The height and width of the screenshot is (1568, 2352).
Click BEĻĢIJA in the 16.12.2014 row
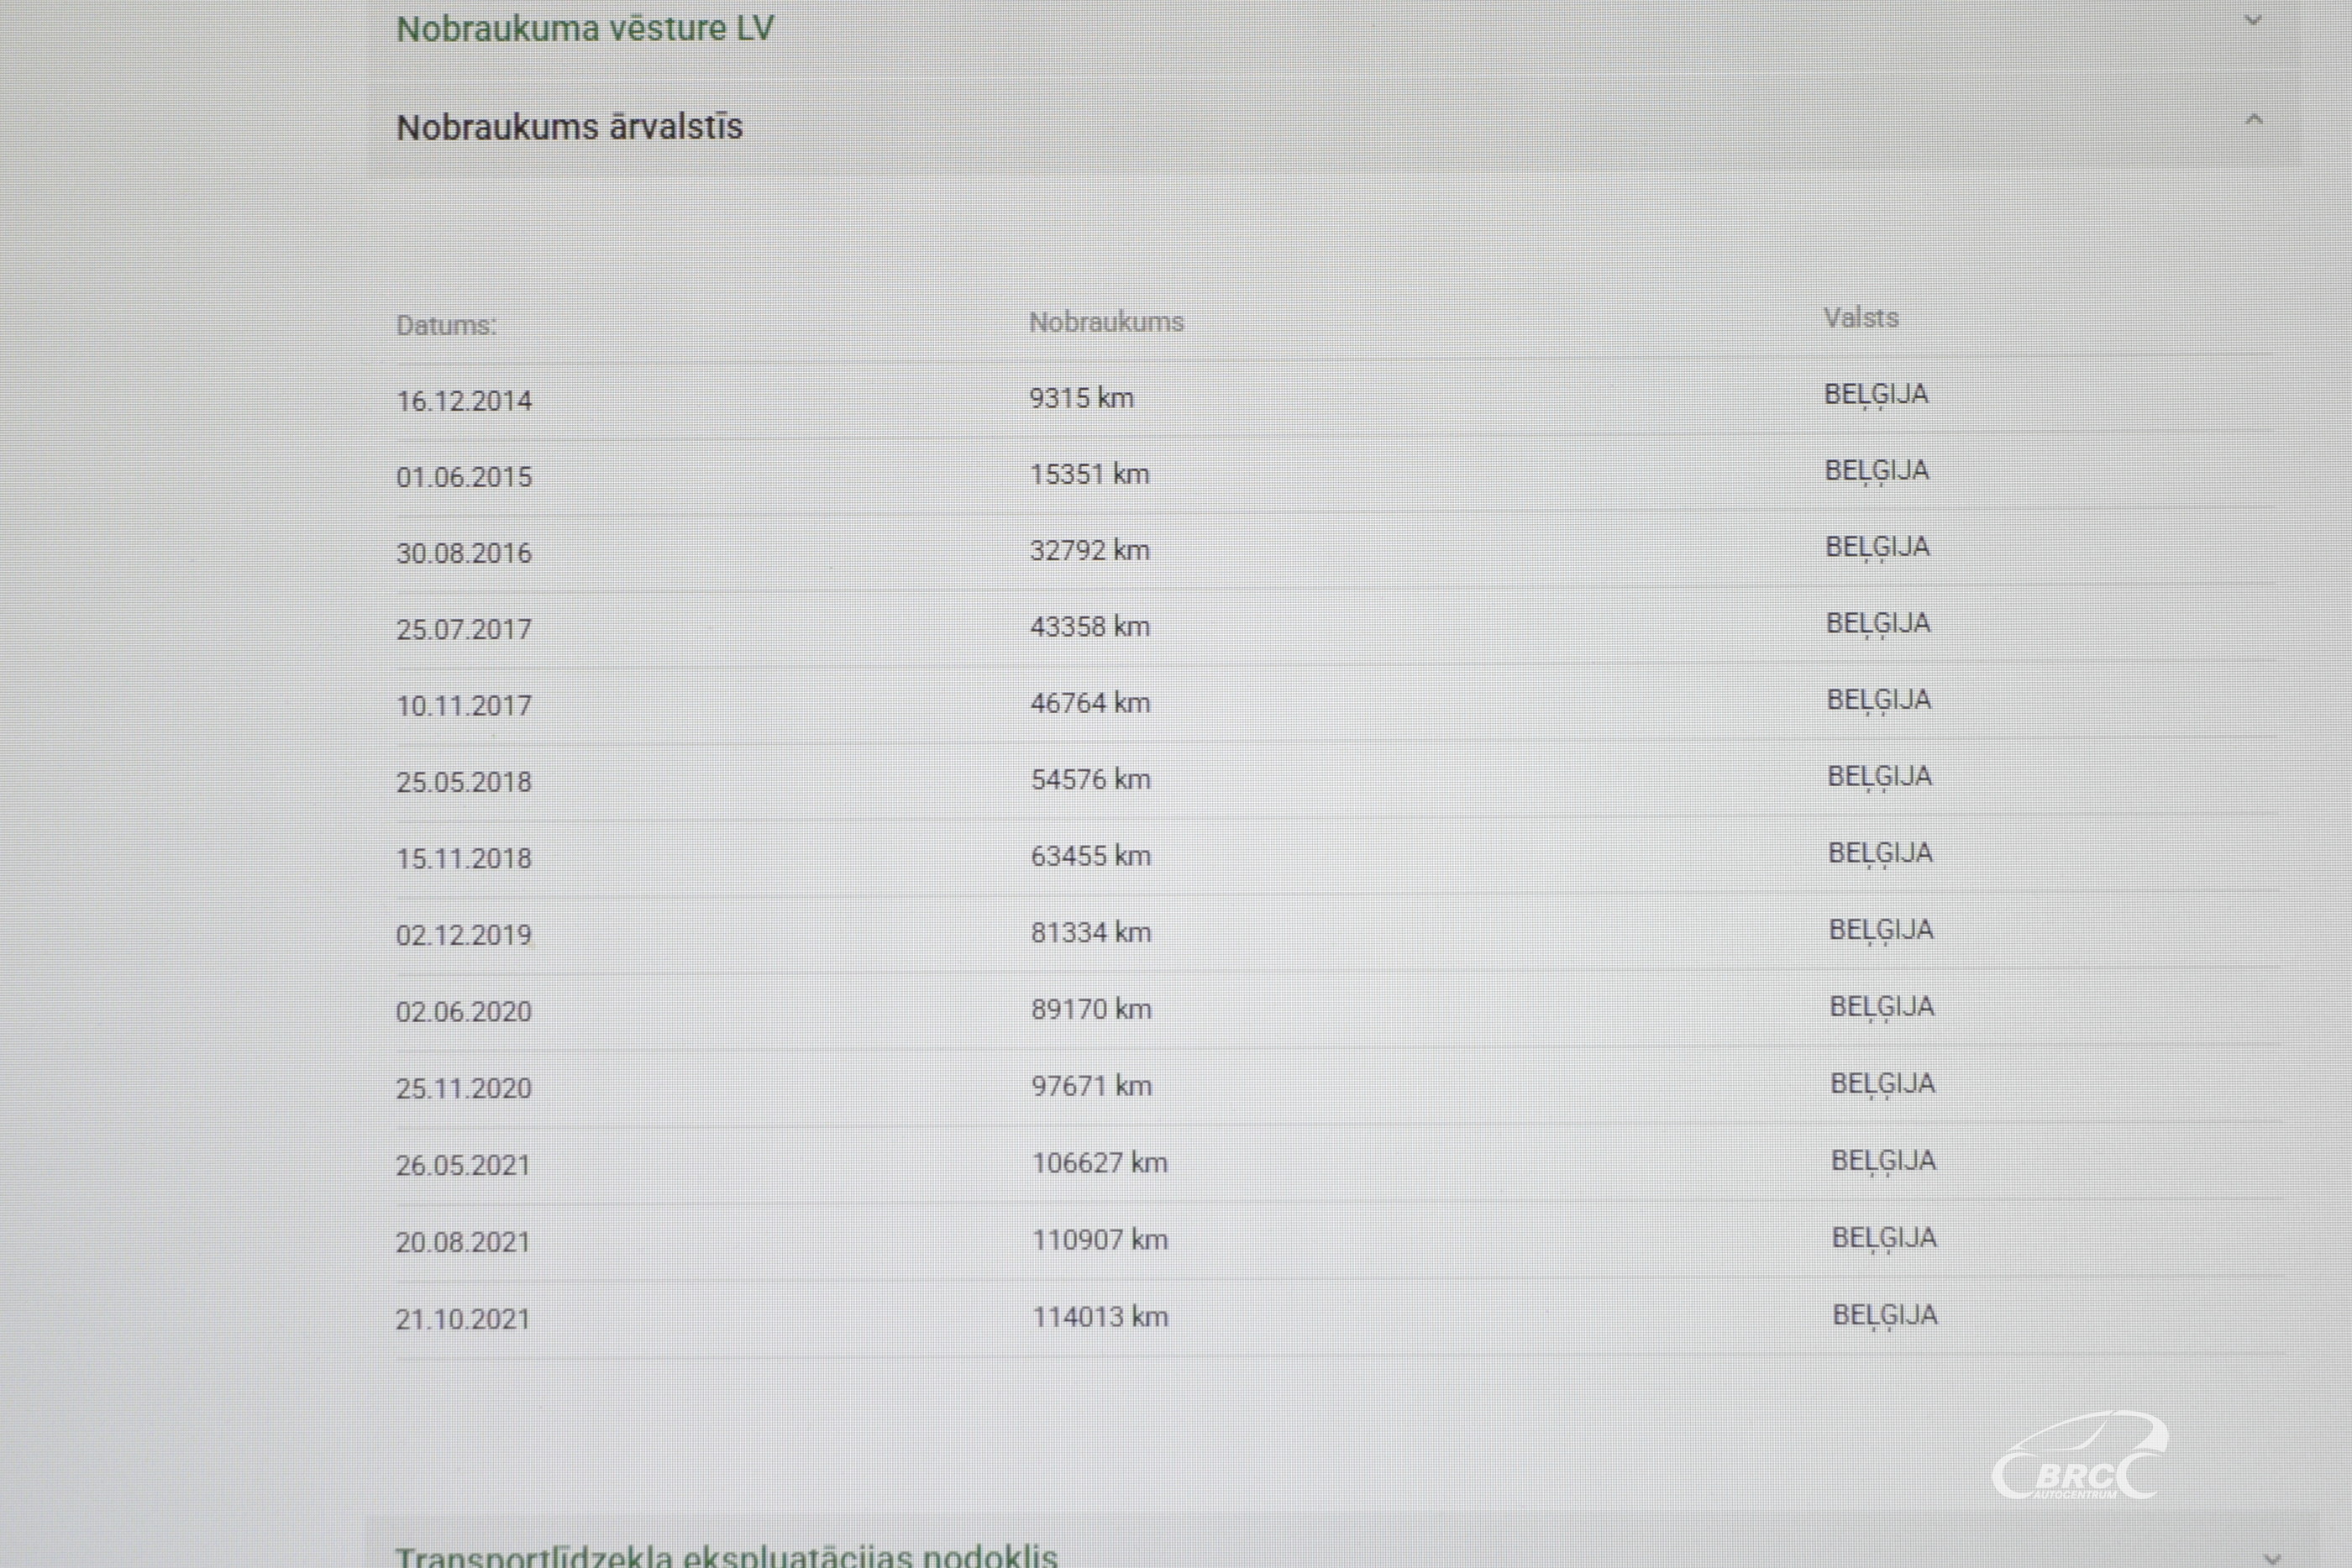[x=1876, y=395]
